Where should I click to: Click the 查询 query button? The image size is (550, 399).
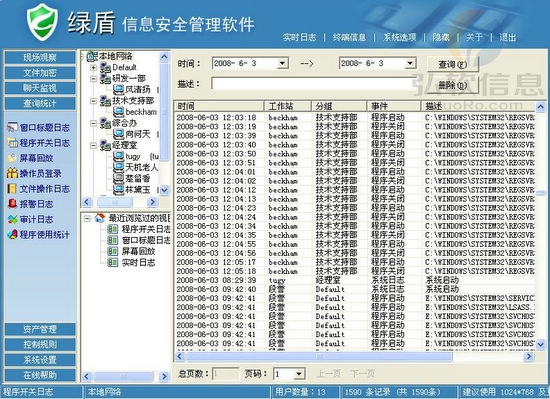453,64
